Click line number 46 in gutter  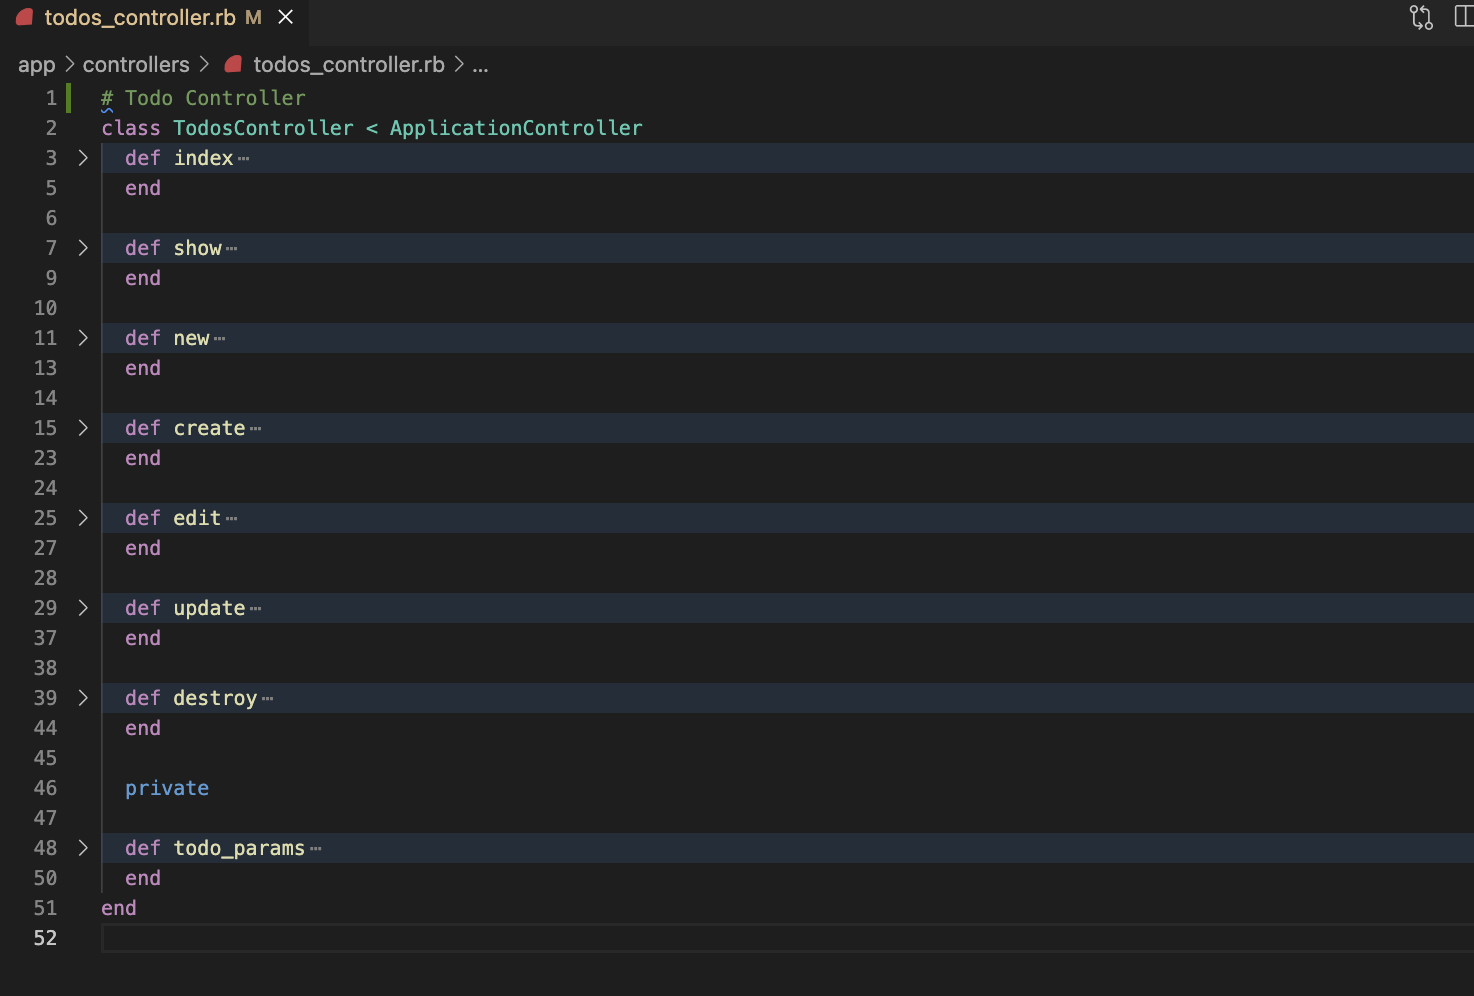point(46,788)
